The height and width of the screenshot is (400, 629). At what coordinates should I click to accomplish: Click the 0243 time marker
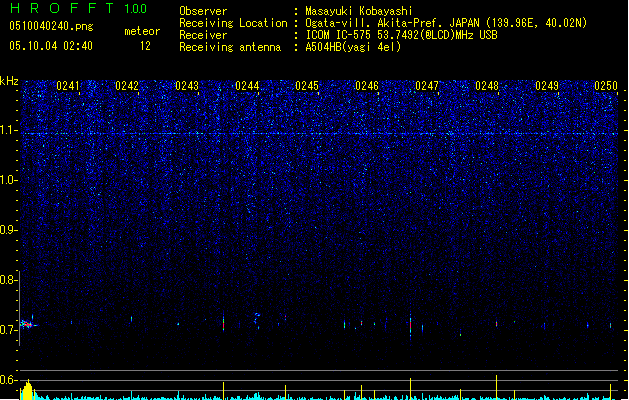coord(187,86)
